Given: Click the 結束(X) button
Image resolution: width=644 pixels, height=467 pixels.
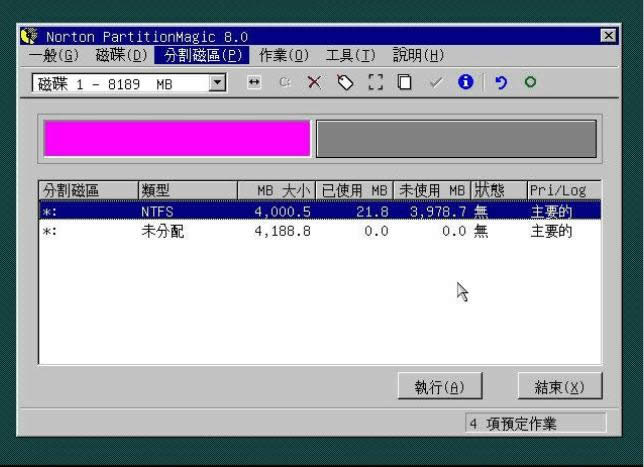Looking at the screenshot, I should [552, 387].
